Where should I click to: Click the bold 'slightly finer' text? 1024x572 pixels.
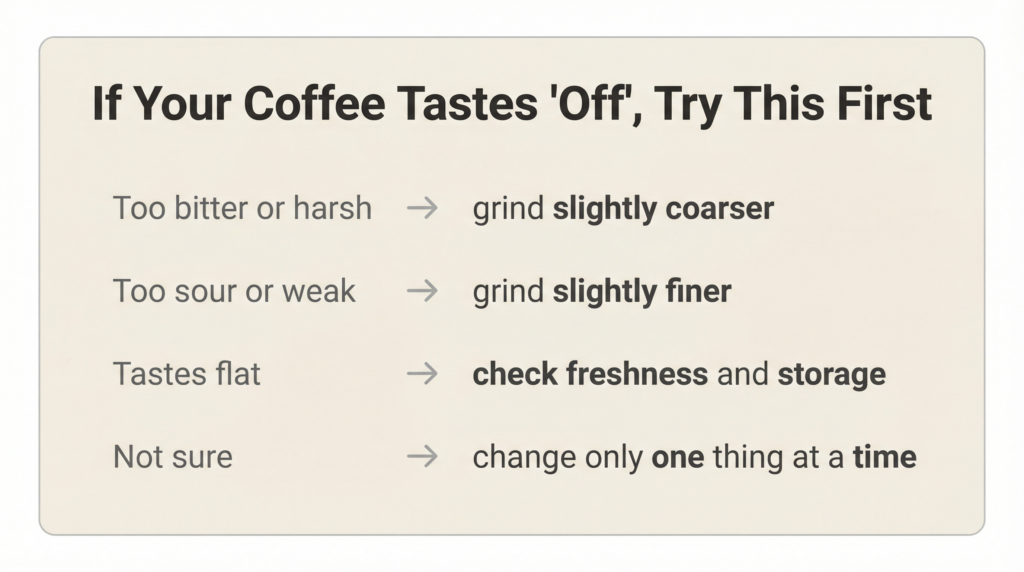(642, 291)
